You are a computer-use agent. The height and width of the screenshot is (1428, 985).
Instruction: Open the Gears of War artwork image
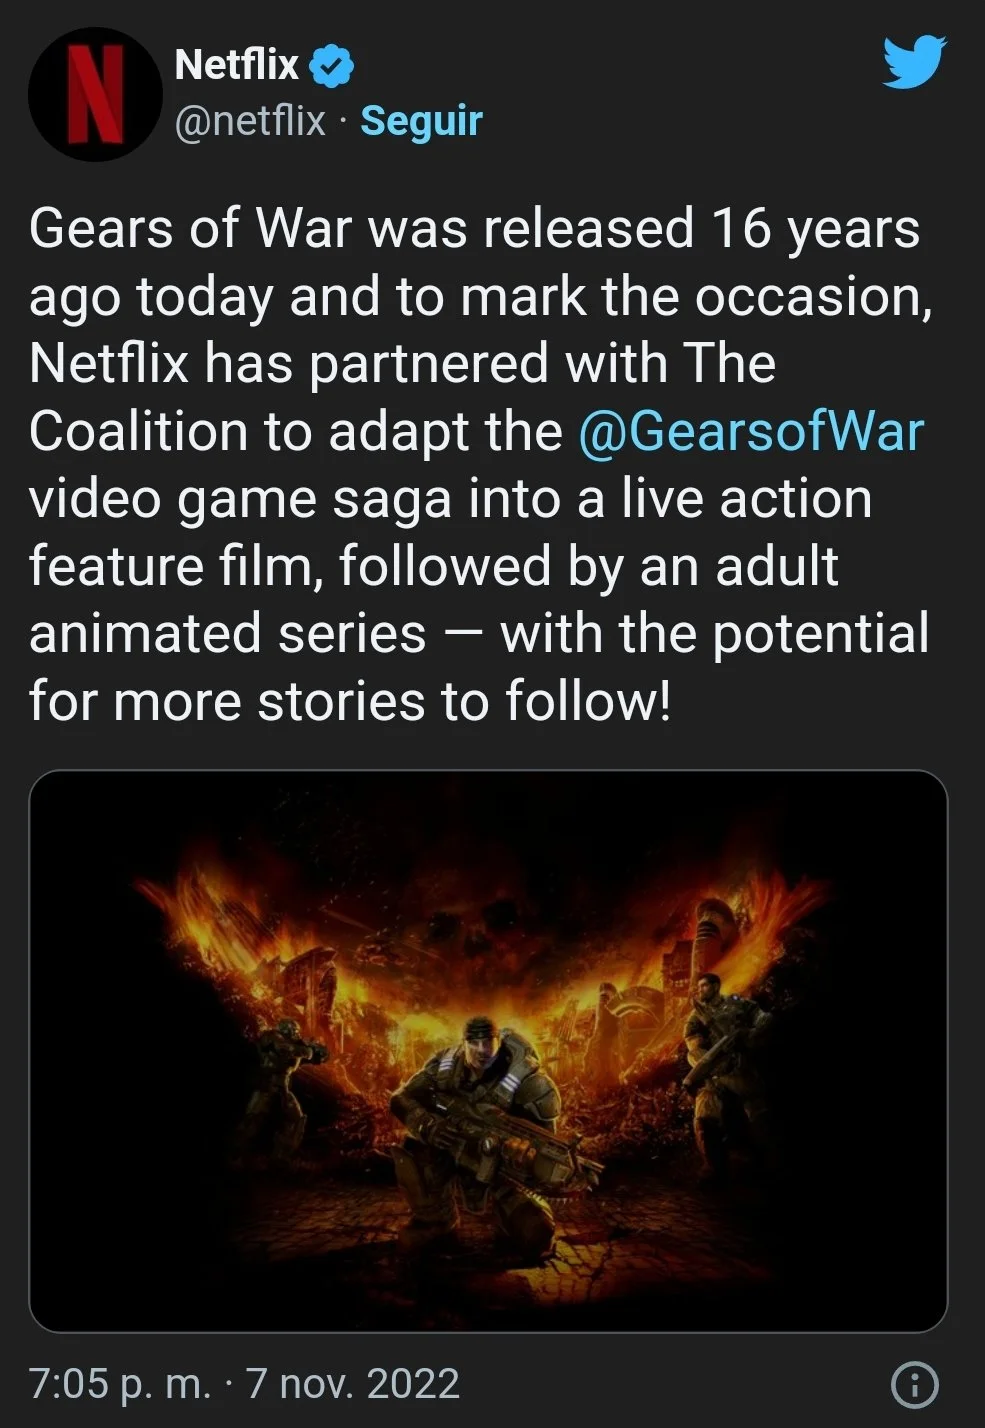(488, 1051)
